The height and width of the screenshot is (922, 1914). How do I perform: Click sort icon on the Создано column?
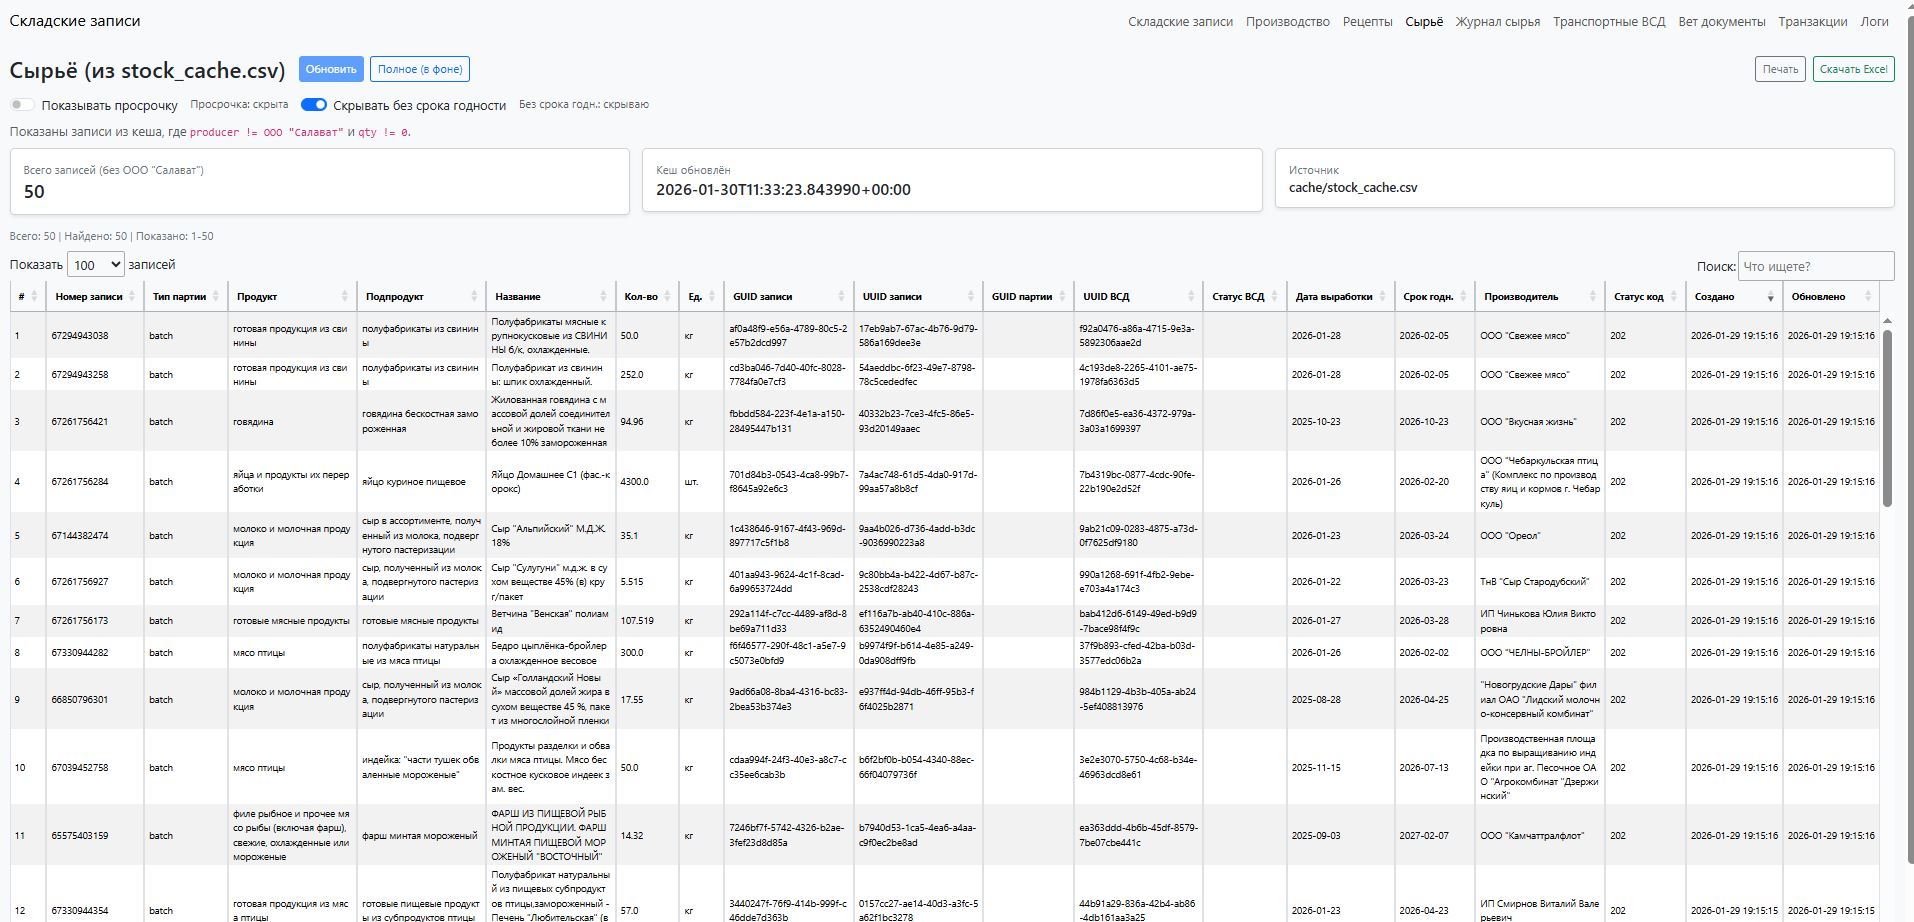tap(1770, 296)
